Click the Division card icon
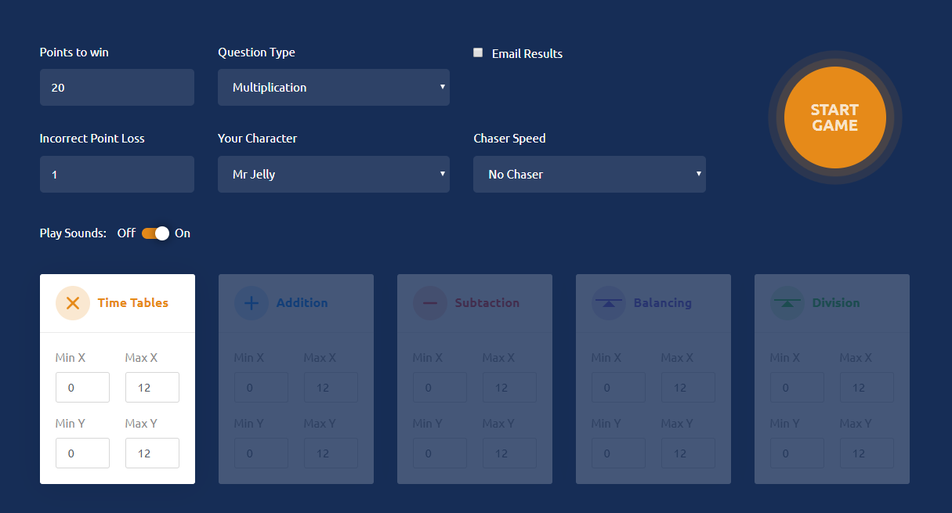The width and height of the screenshot is (952, 513). click(787, 303)
